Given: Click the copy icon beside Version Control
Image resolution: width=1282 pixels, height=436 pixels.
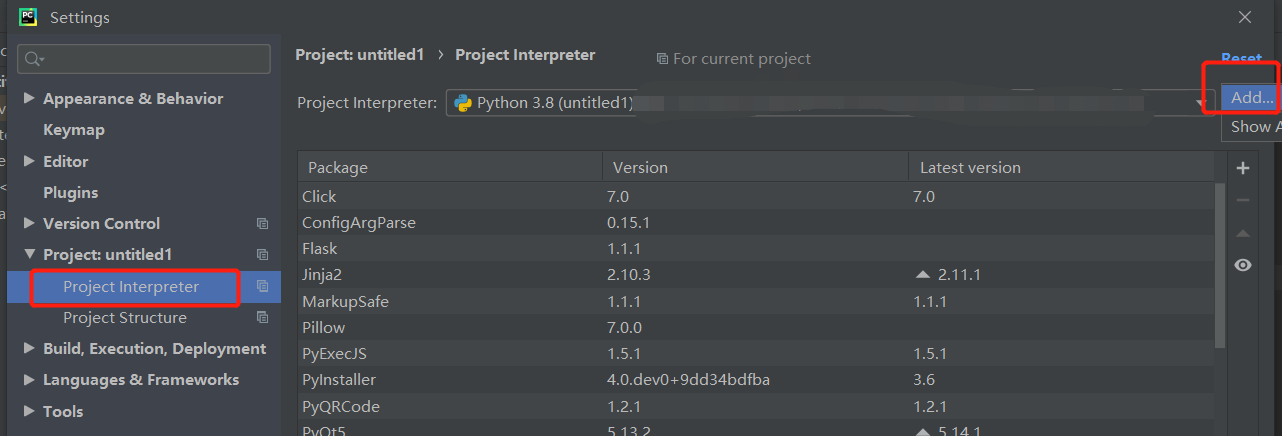Looking at the screenshot, I should (262, 224).
